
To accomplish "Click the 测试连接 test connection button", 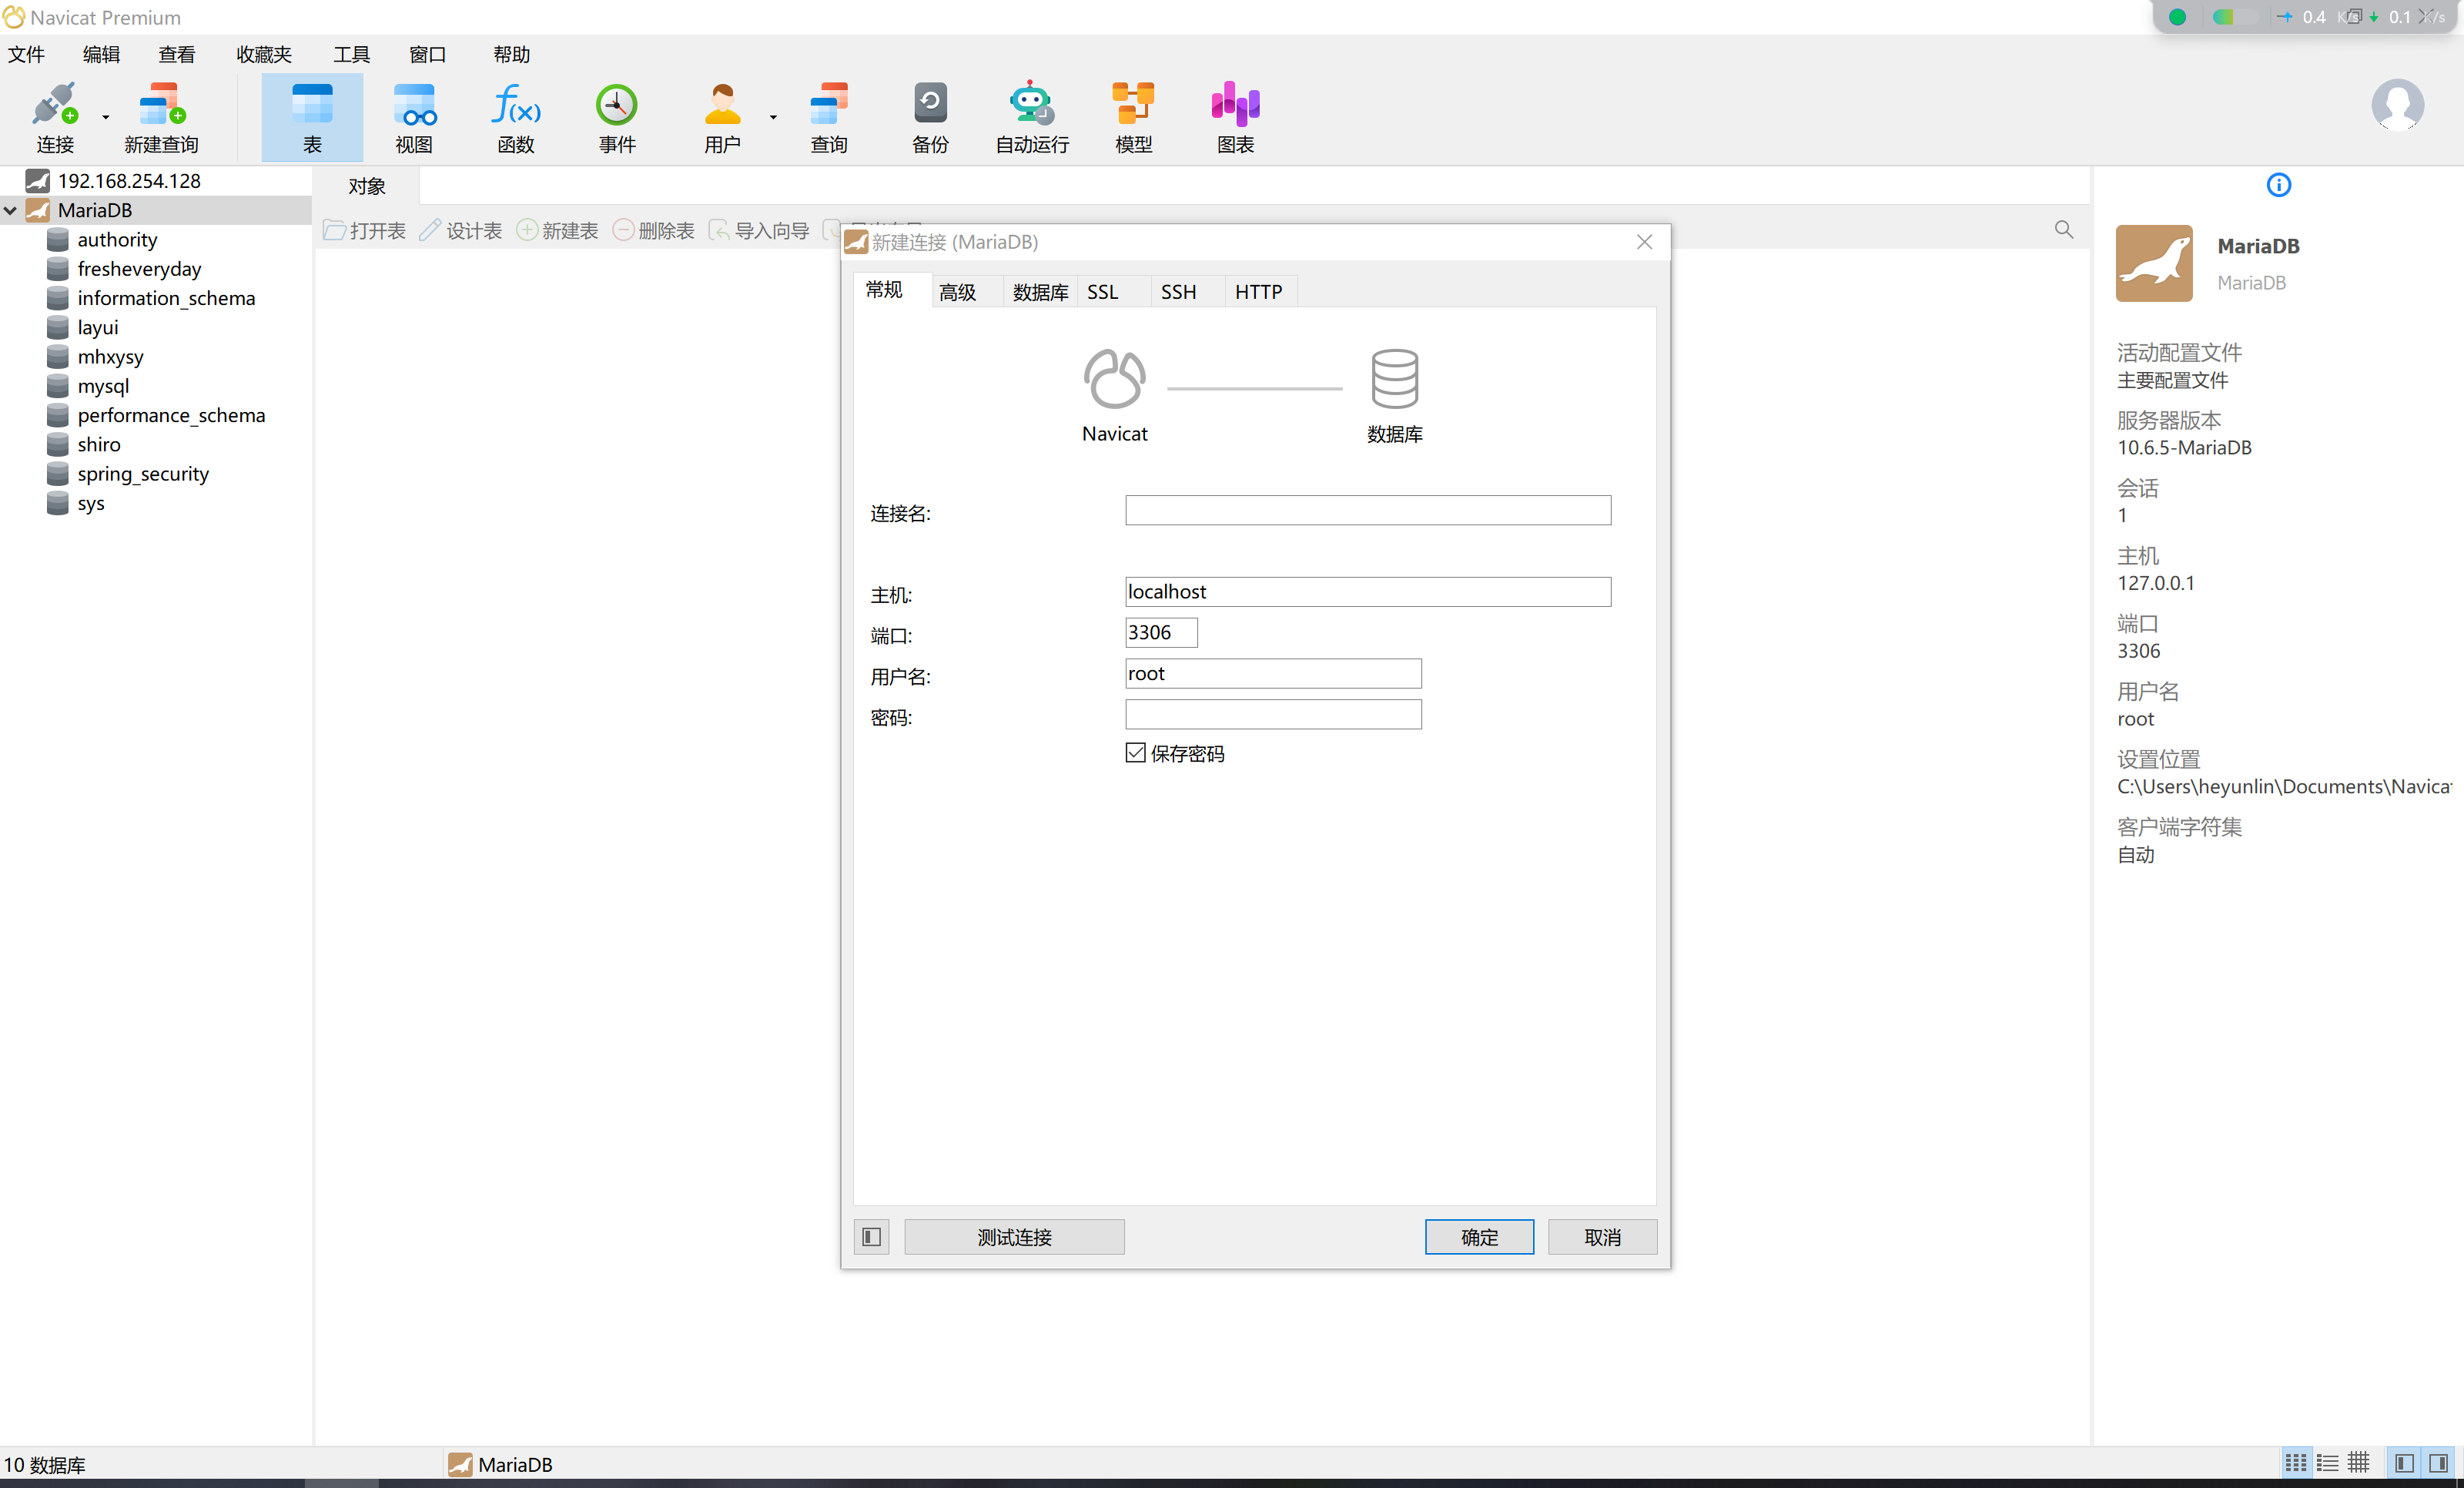I will (x=1014, y=1237).
